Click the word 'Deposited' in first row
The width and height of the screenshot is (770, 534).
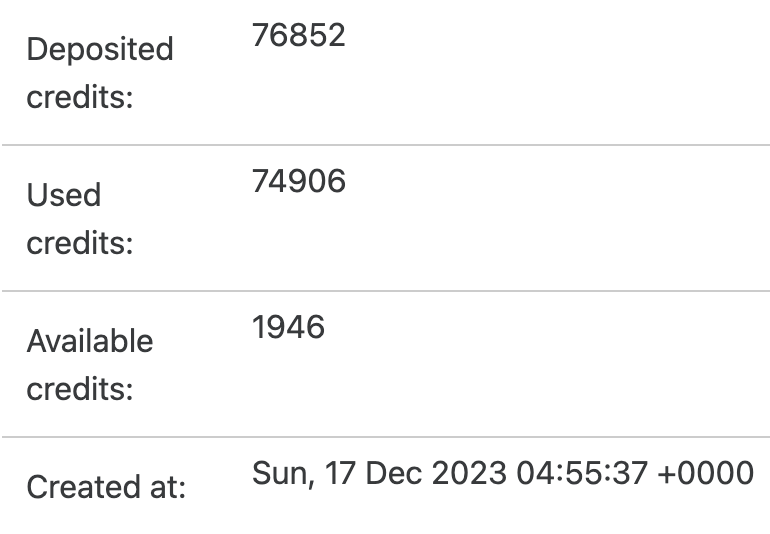(x=100, y=50)
